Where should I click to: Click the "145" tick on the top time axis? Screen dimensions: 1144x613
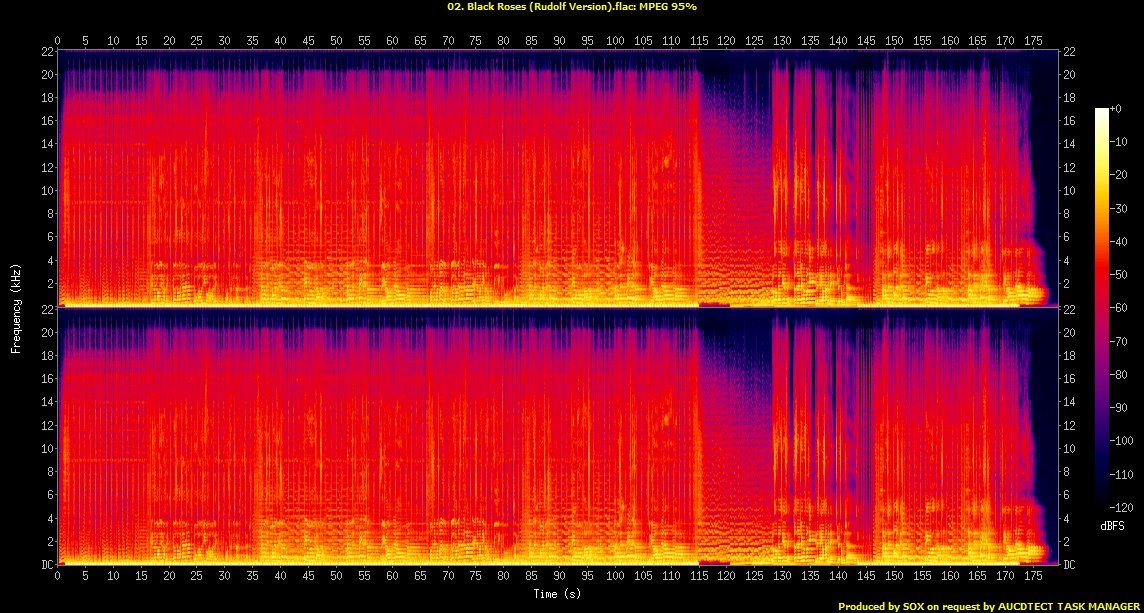coord(866,41)
